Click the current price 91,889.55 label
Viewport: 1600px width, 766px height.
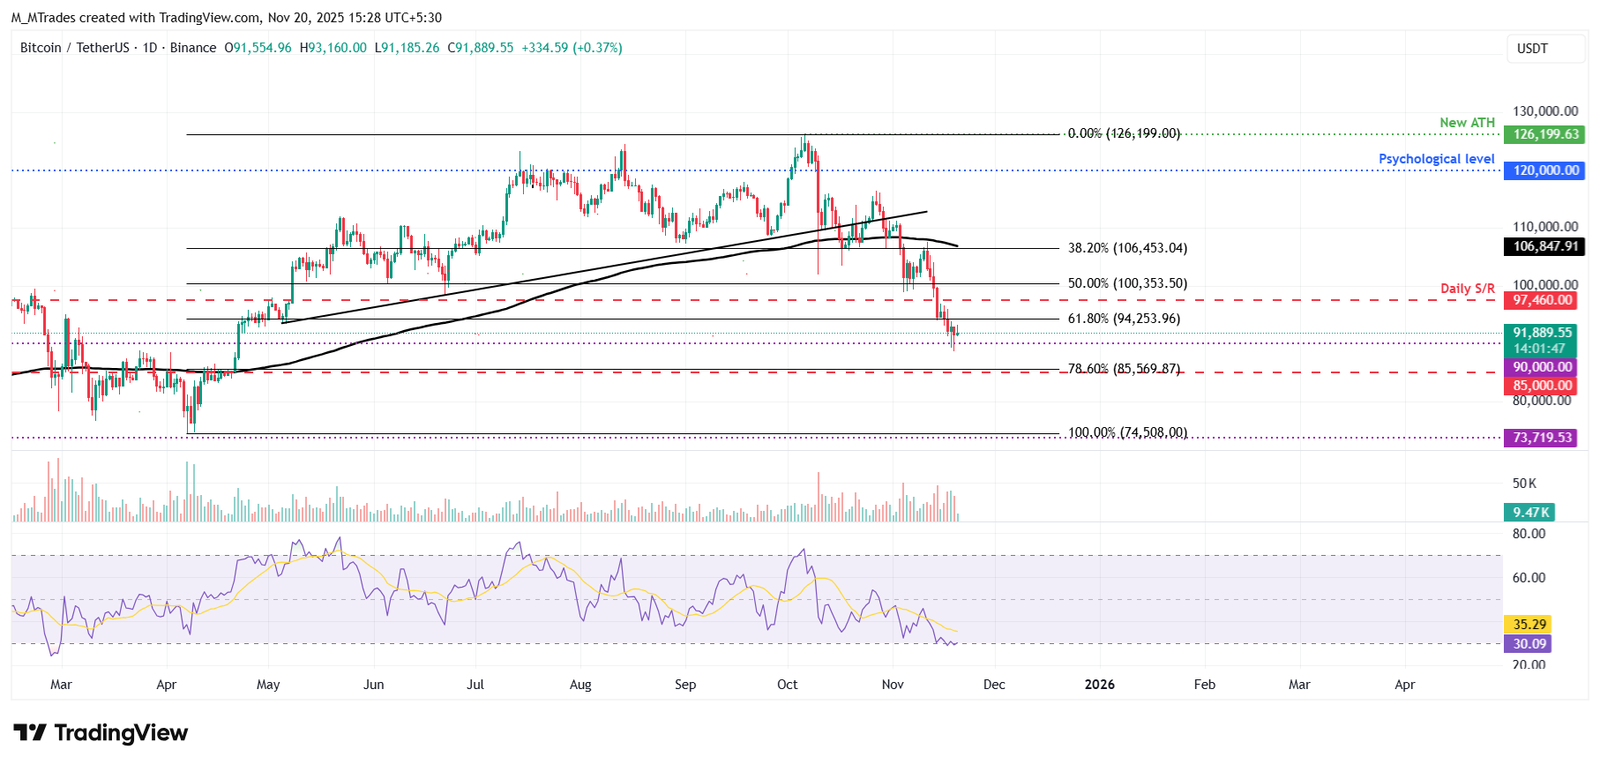tap(1541, 333)
